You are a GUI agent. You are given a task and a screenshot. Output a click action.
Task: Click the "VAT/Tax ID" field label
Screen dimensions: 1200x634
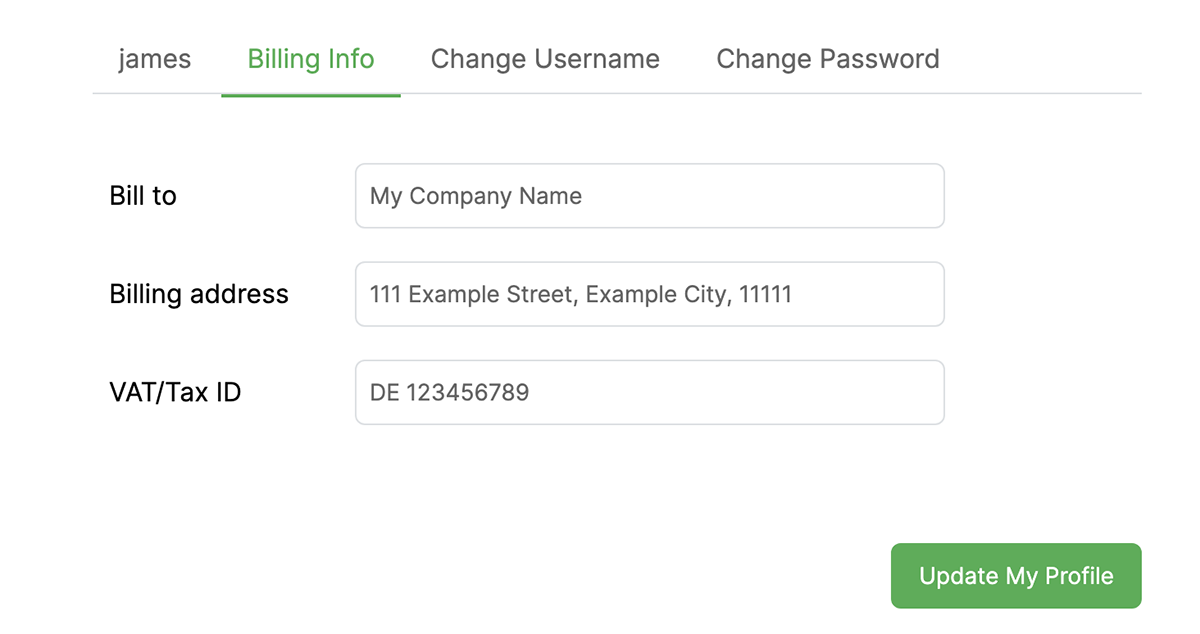point(175,392)
